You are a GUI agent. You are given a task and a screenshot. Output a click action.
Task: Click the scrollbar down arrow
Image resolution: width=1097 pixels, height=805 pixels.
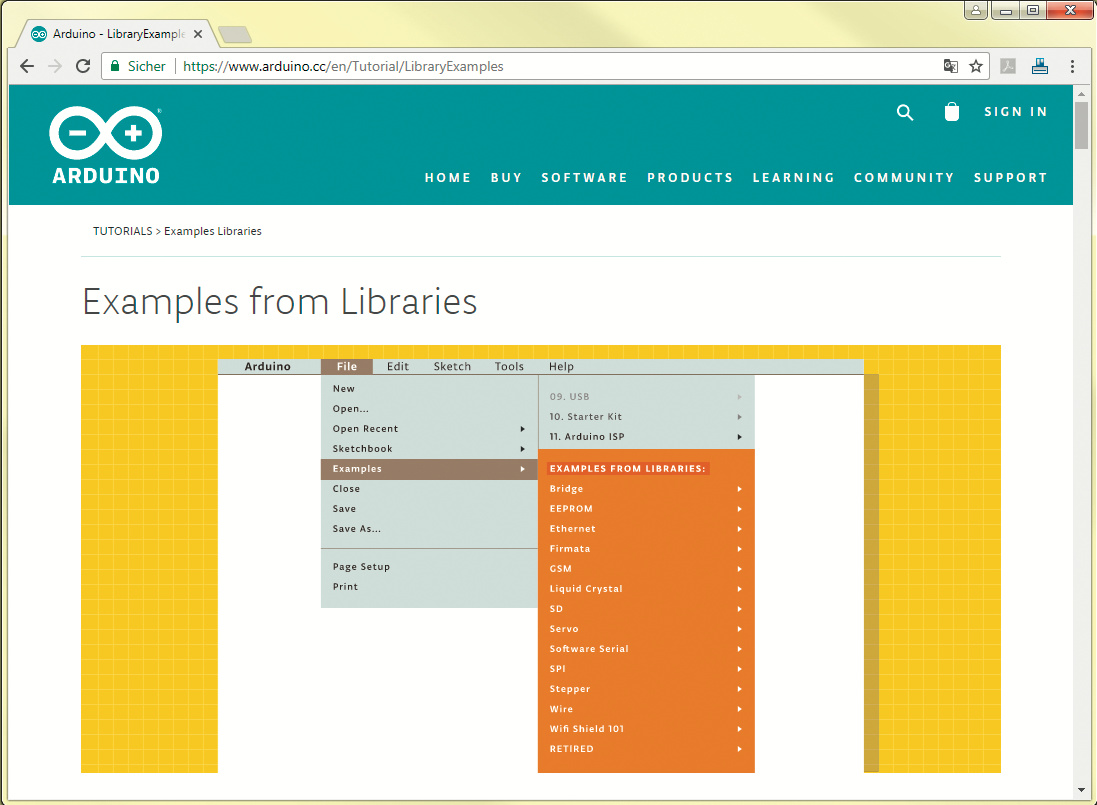pyautogui.click(x=1081, y=789)
